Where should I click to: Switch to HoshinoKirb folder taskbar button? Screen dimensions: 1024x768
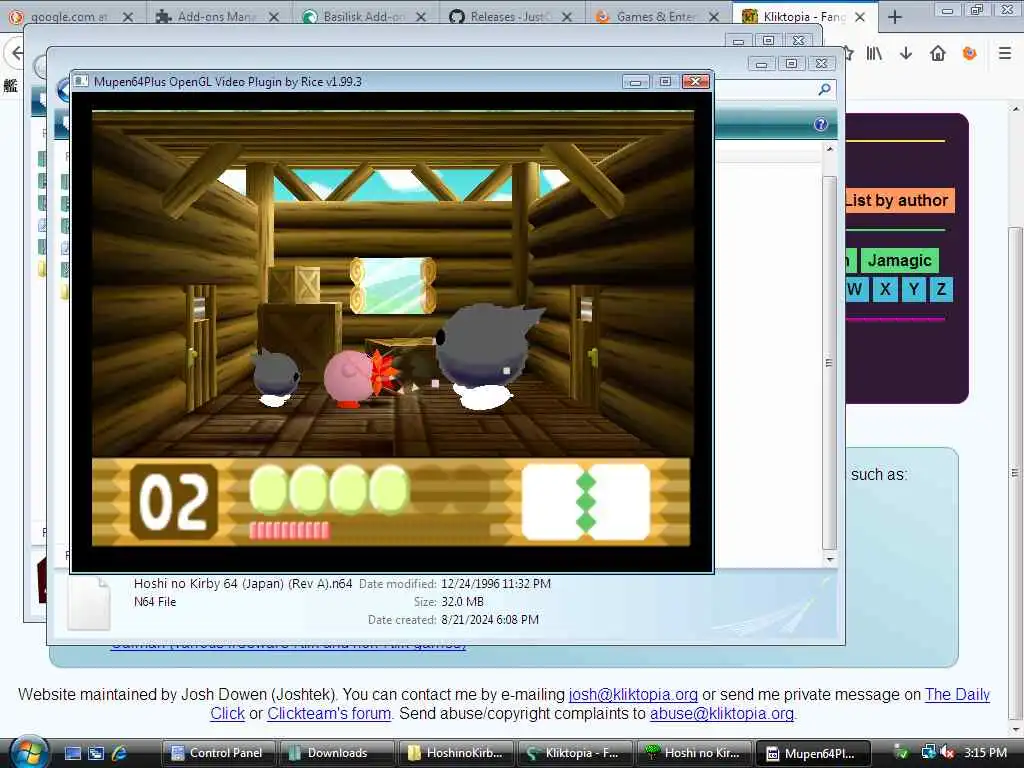(x=456, y=753)
